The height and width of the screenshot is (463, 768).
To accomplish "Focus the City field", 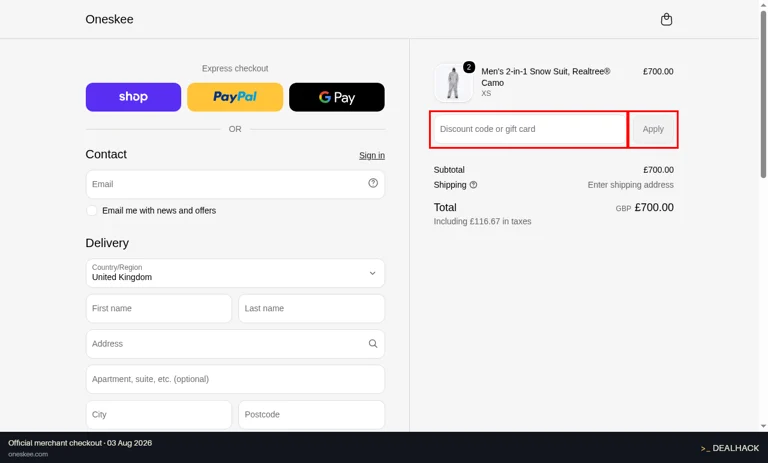I will [x=159, y=414].
